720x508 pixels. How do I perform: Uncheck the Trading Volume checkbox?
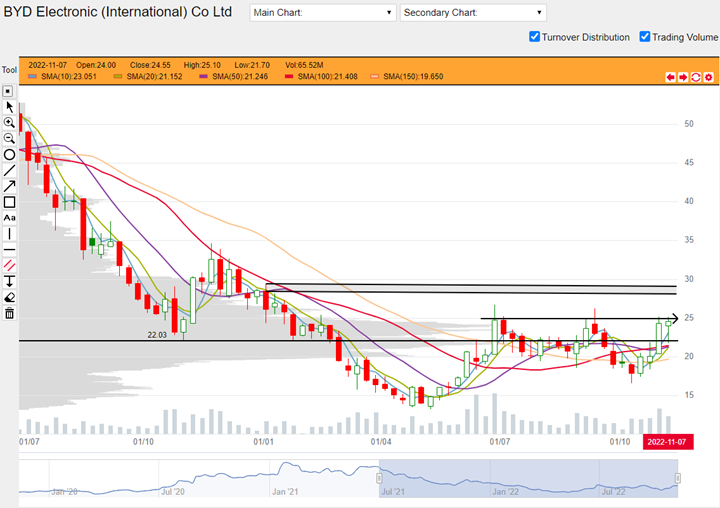click(645, 37)
